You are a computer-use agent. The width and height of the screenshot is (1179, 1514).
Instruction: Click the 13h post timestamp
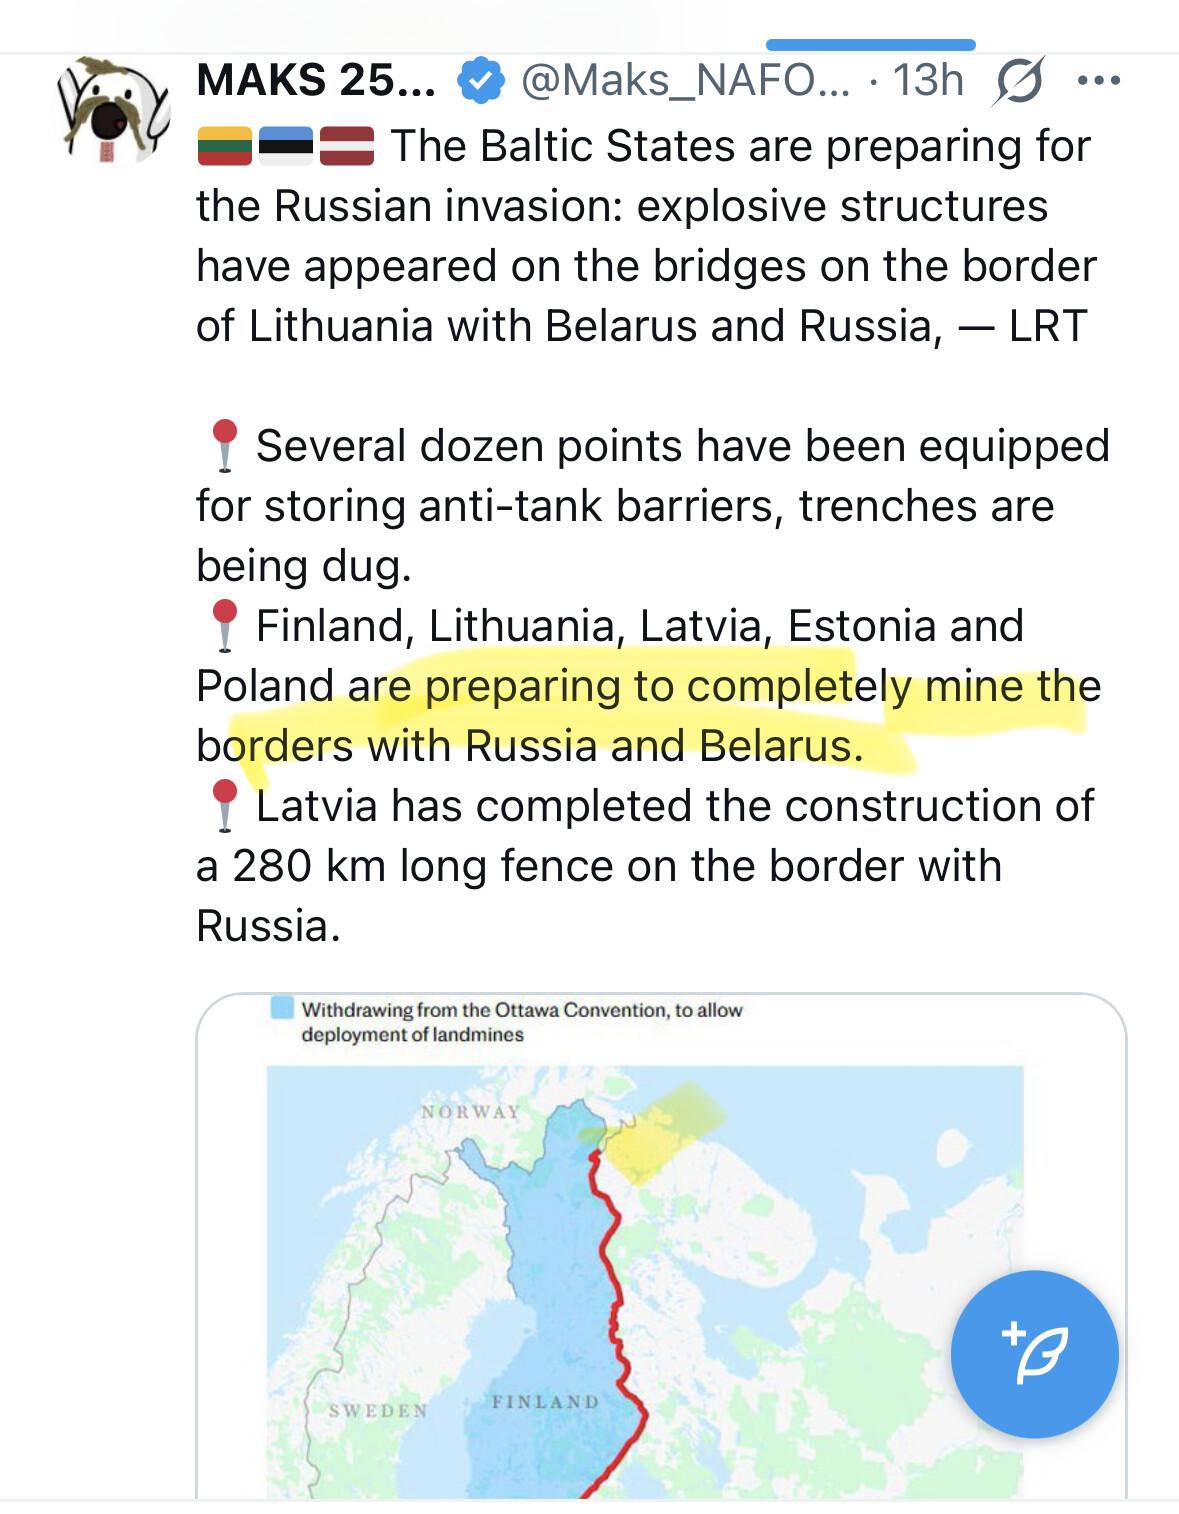point(928,81)
